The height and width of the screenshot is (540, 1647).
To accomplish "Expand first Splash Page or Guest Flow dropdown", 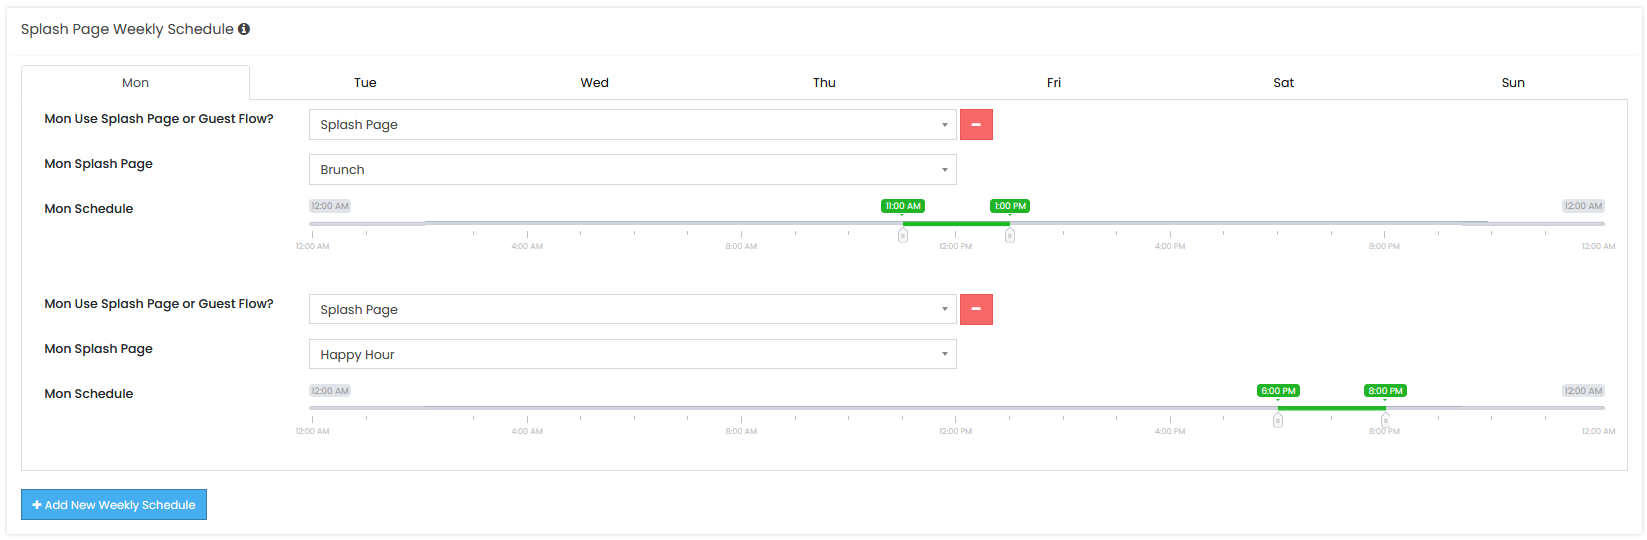I will point(632,125).
